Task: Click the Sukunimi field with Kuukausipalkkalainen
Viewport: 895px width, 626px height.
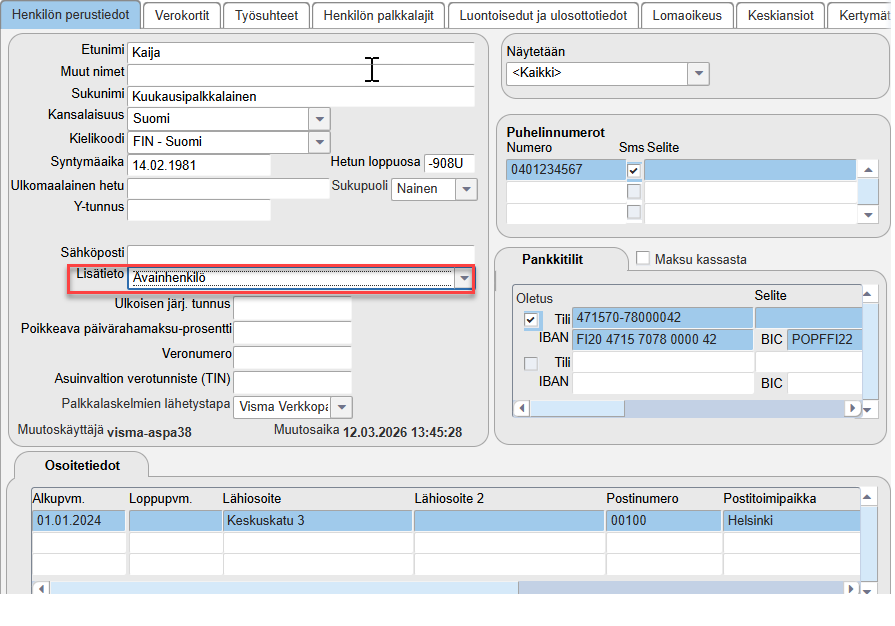Action: (x=301, y=96)
